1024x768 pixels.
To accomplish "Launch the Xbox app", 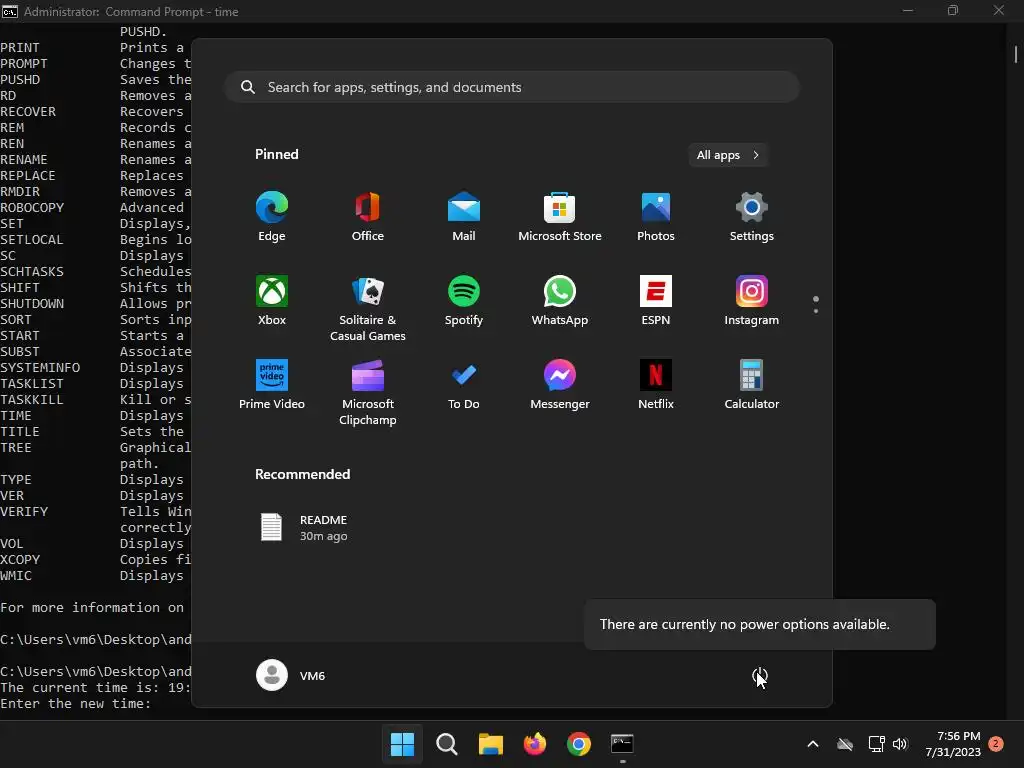I will pyautogui.click(x=272, y=300).
